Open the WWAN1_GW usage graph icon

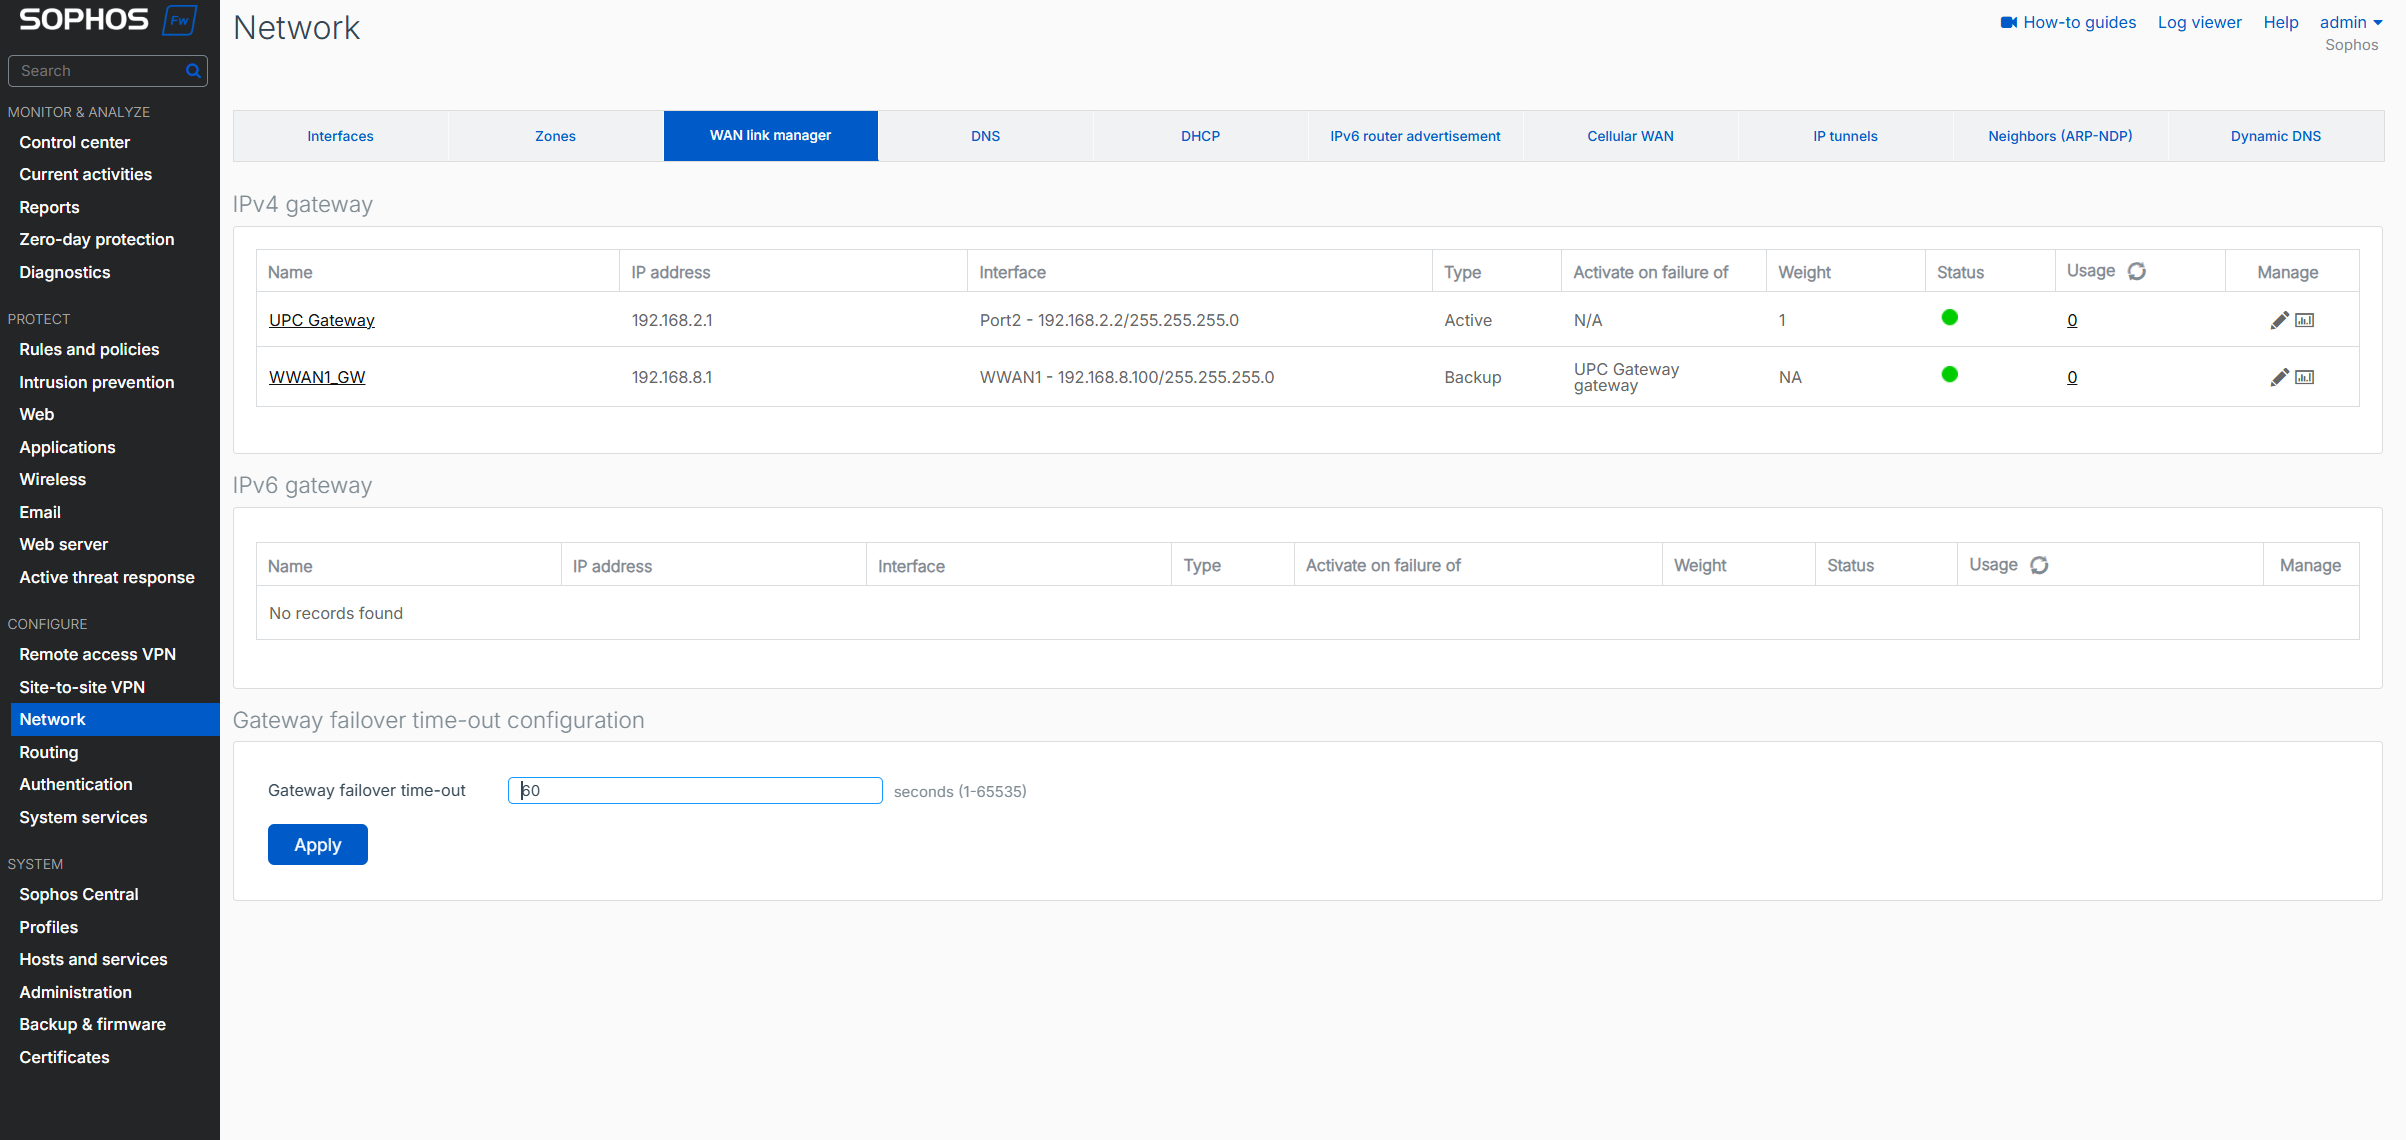pyautogui.click(x=2304, y=377)
